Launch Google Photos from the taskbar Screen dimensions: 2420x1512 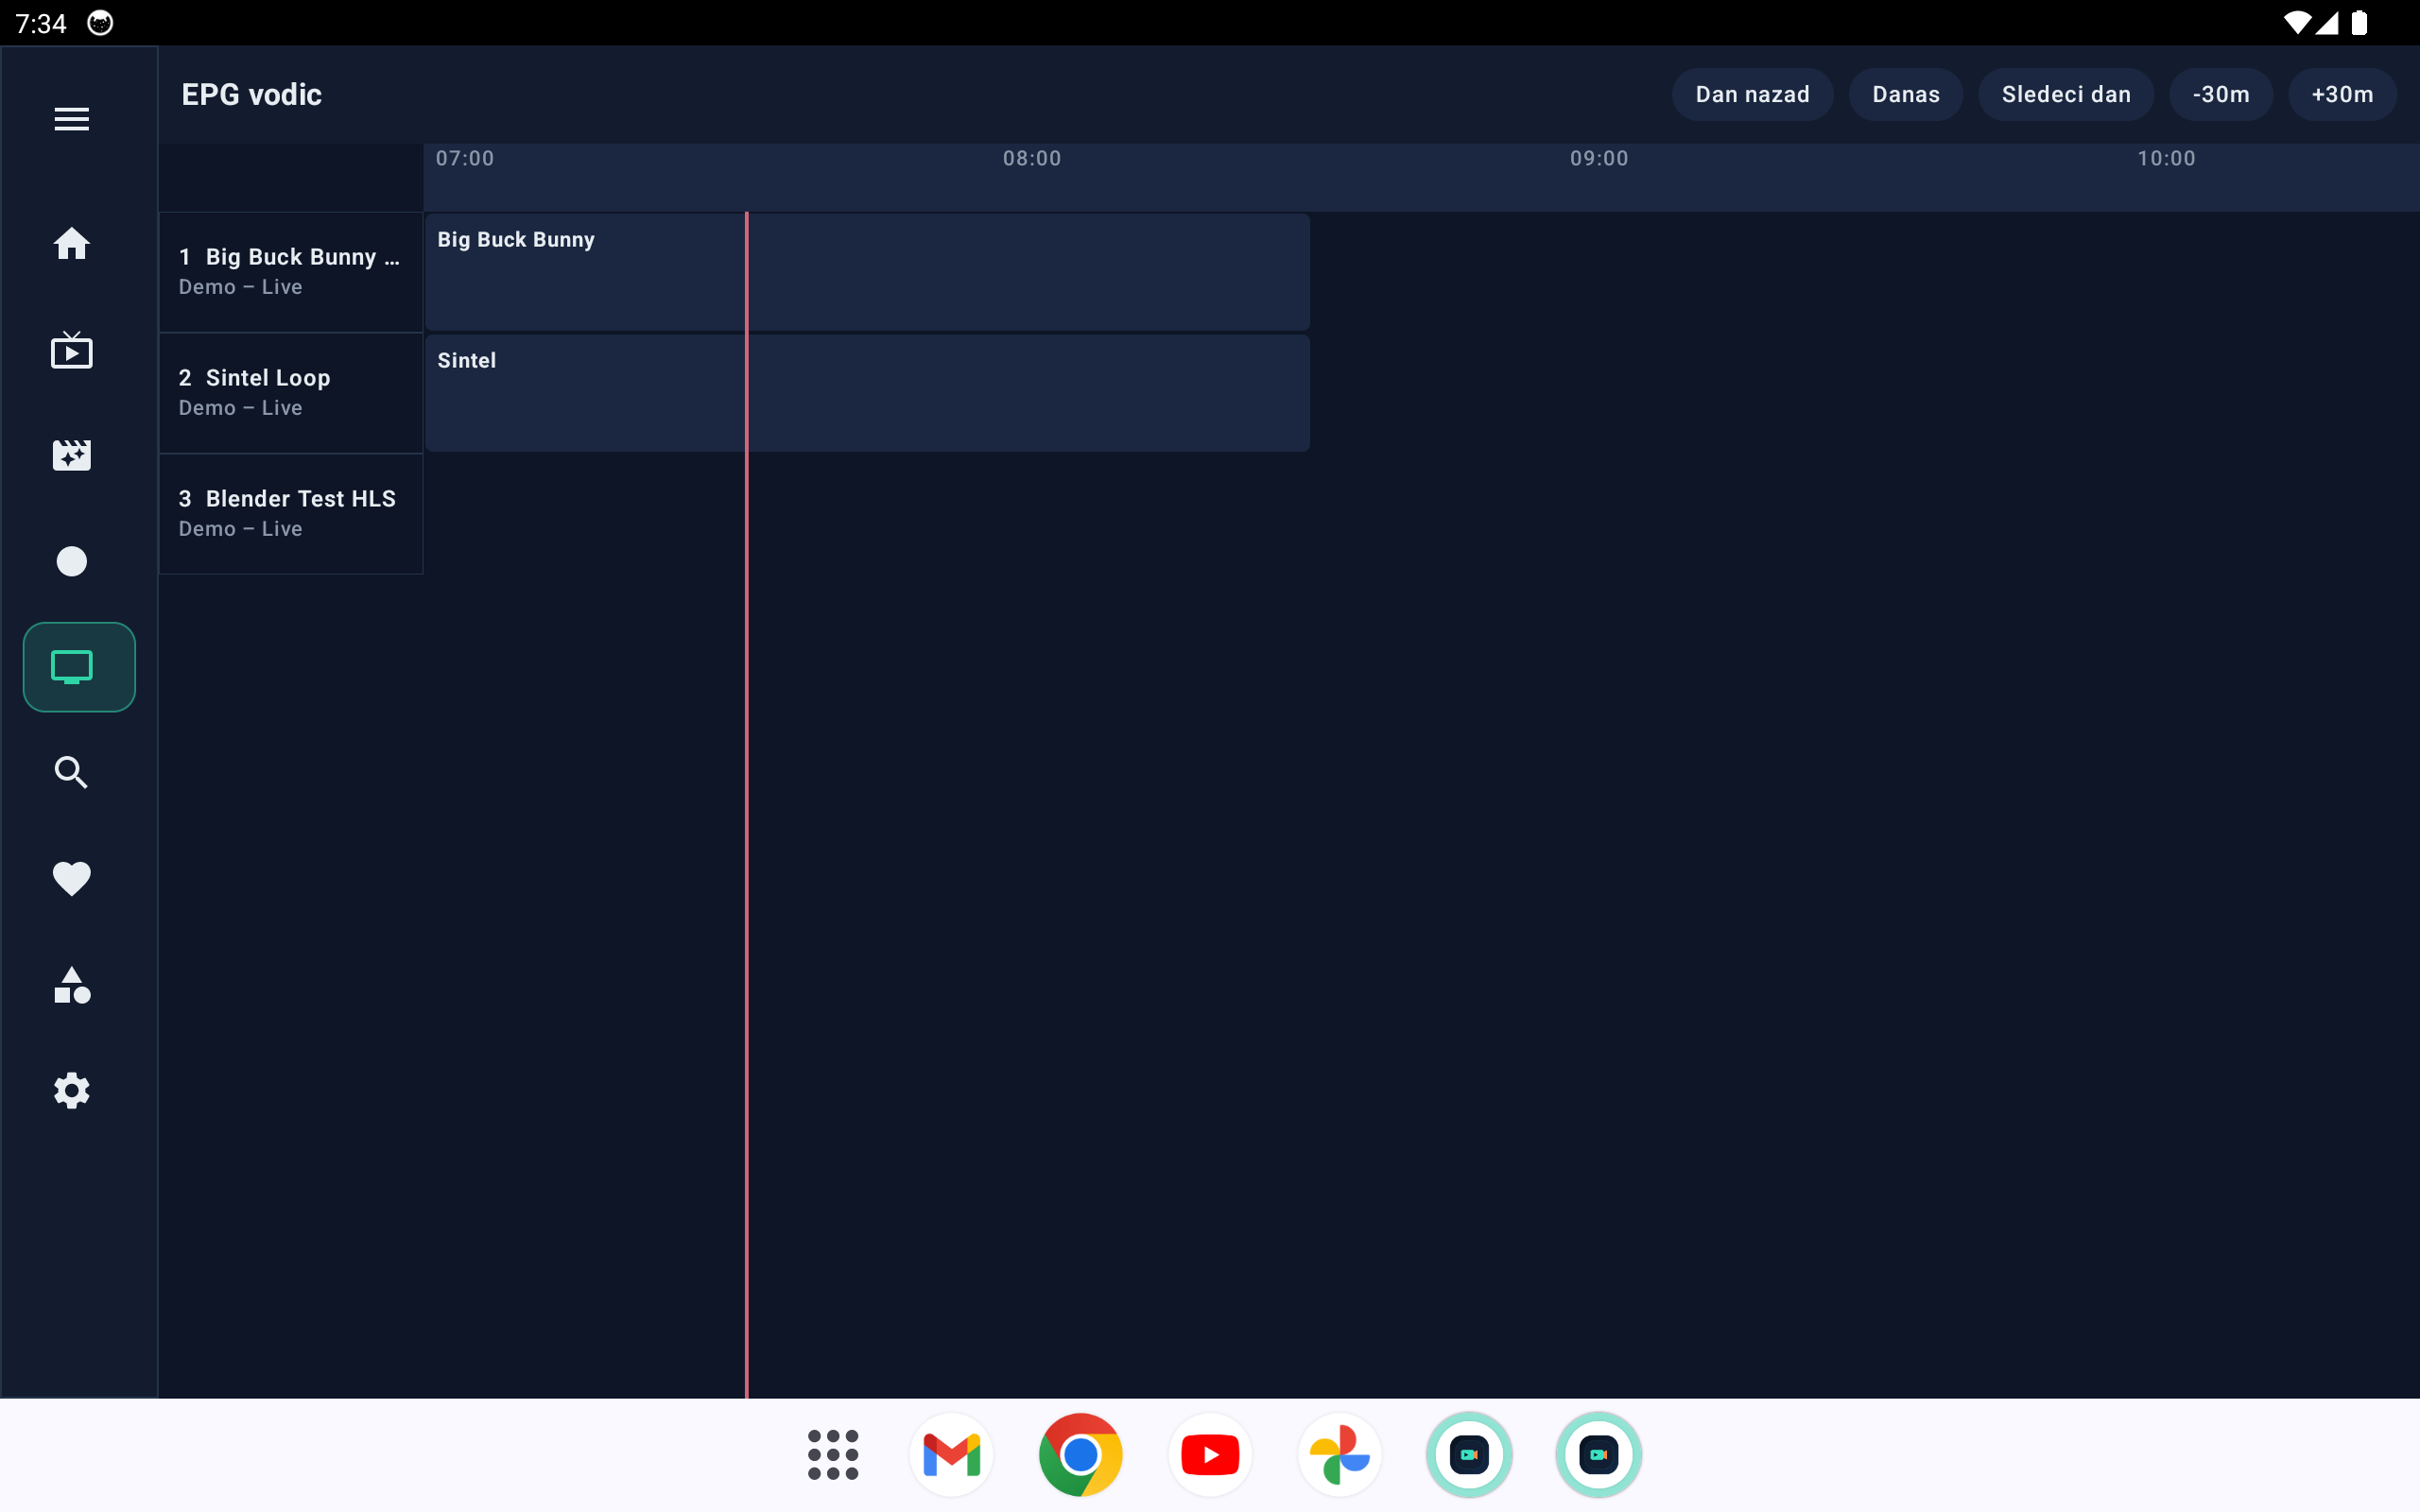(x=1339, y=1454)
